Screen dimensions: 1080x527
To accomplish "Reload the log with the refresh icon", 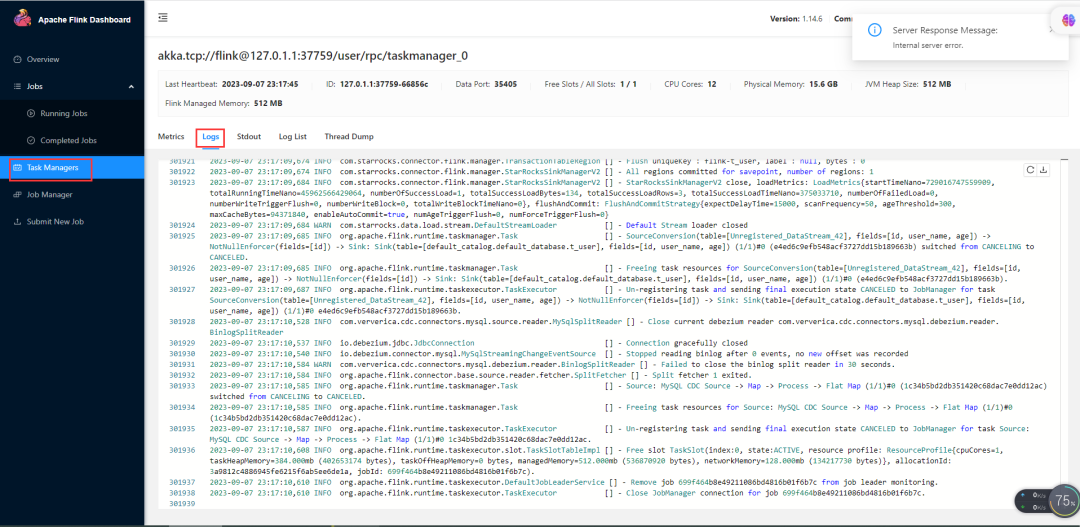I will tap(1031, 170).
